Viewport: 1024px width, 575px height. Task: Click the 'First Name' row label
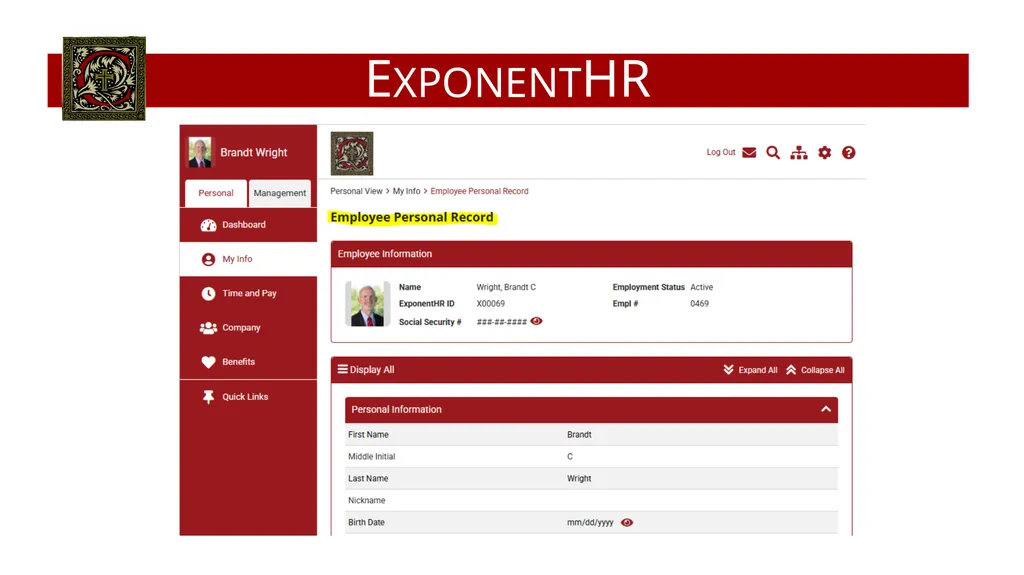click(368, 435)
